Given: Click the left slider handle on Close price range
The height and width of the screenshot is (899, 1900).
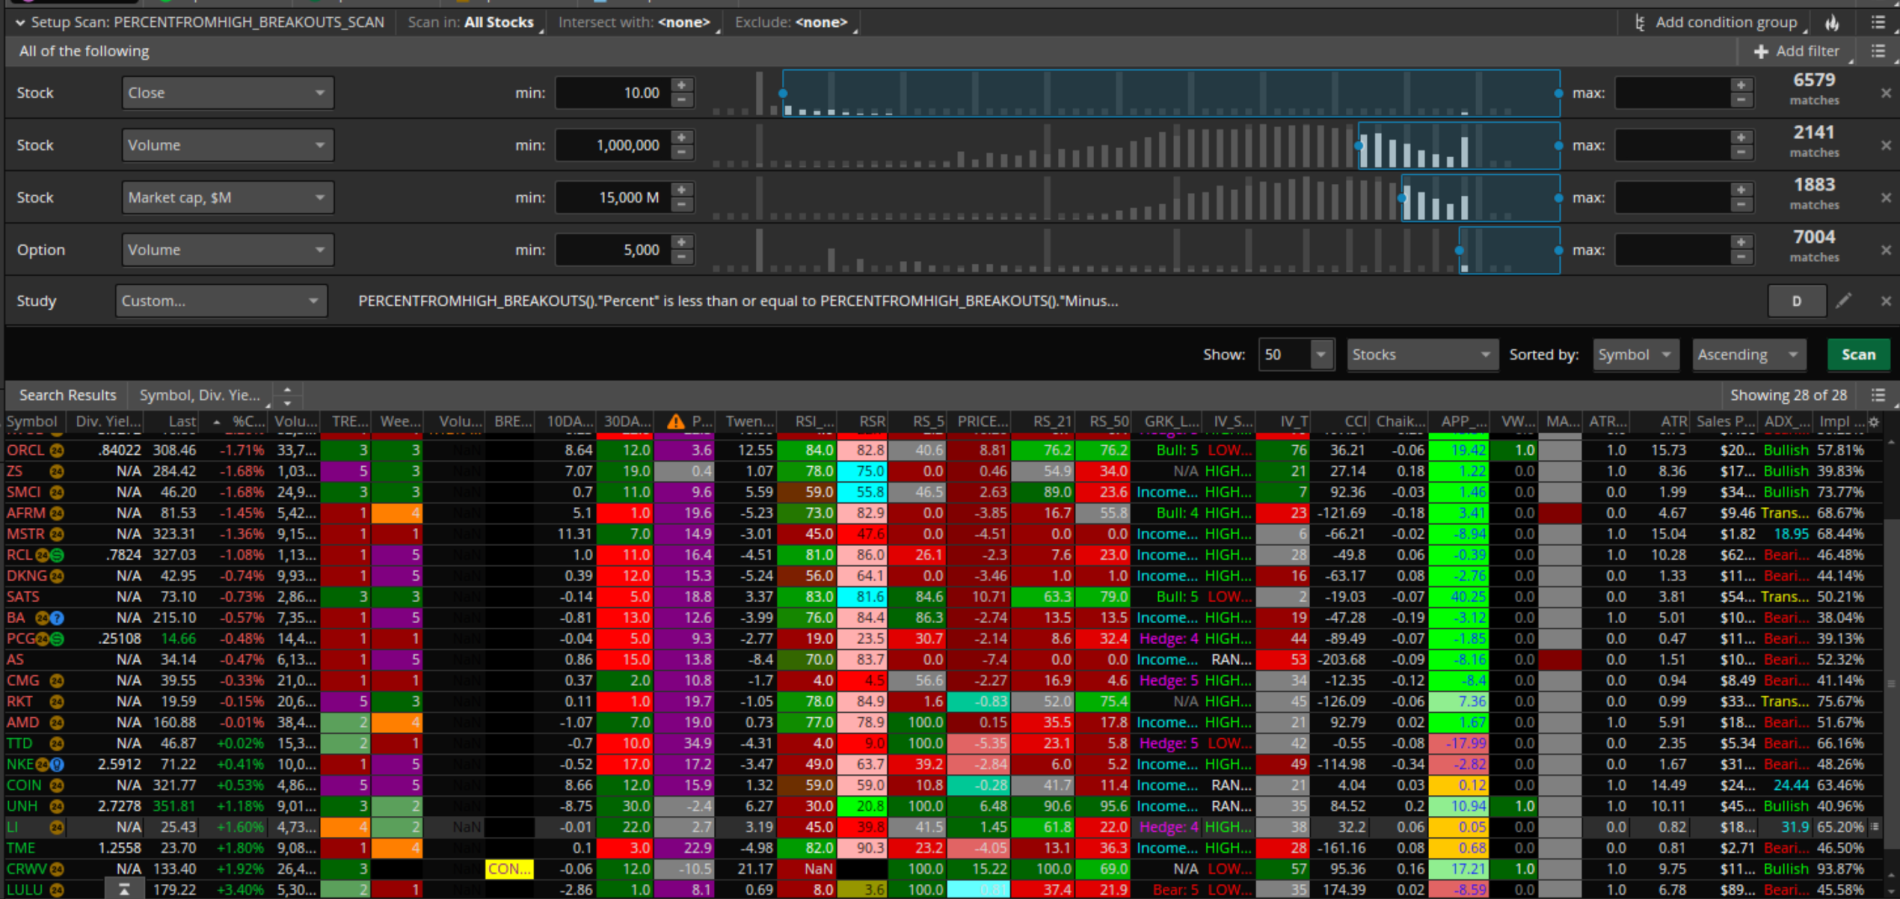Looking at the screenshot, I should click(x=783, y=93).
